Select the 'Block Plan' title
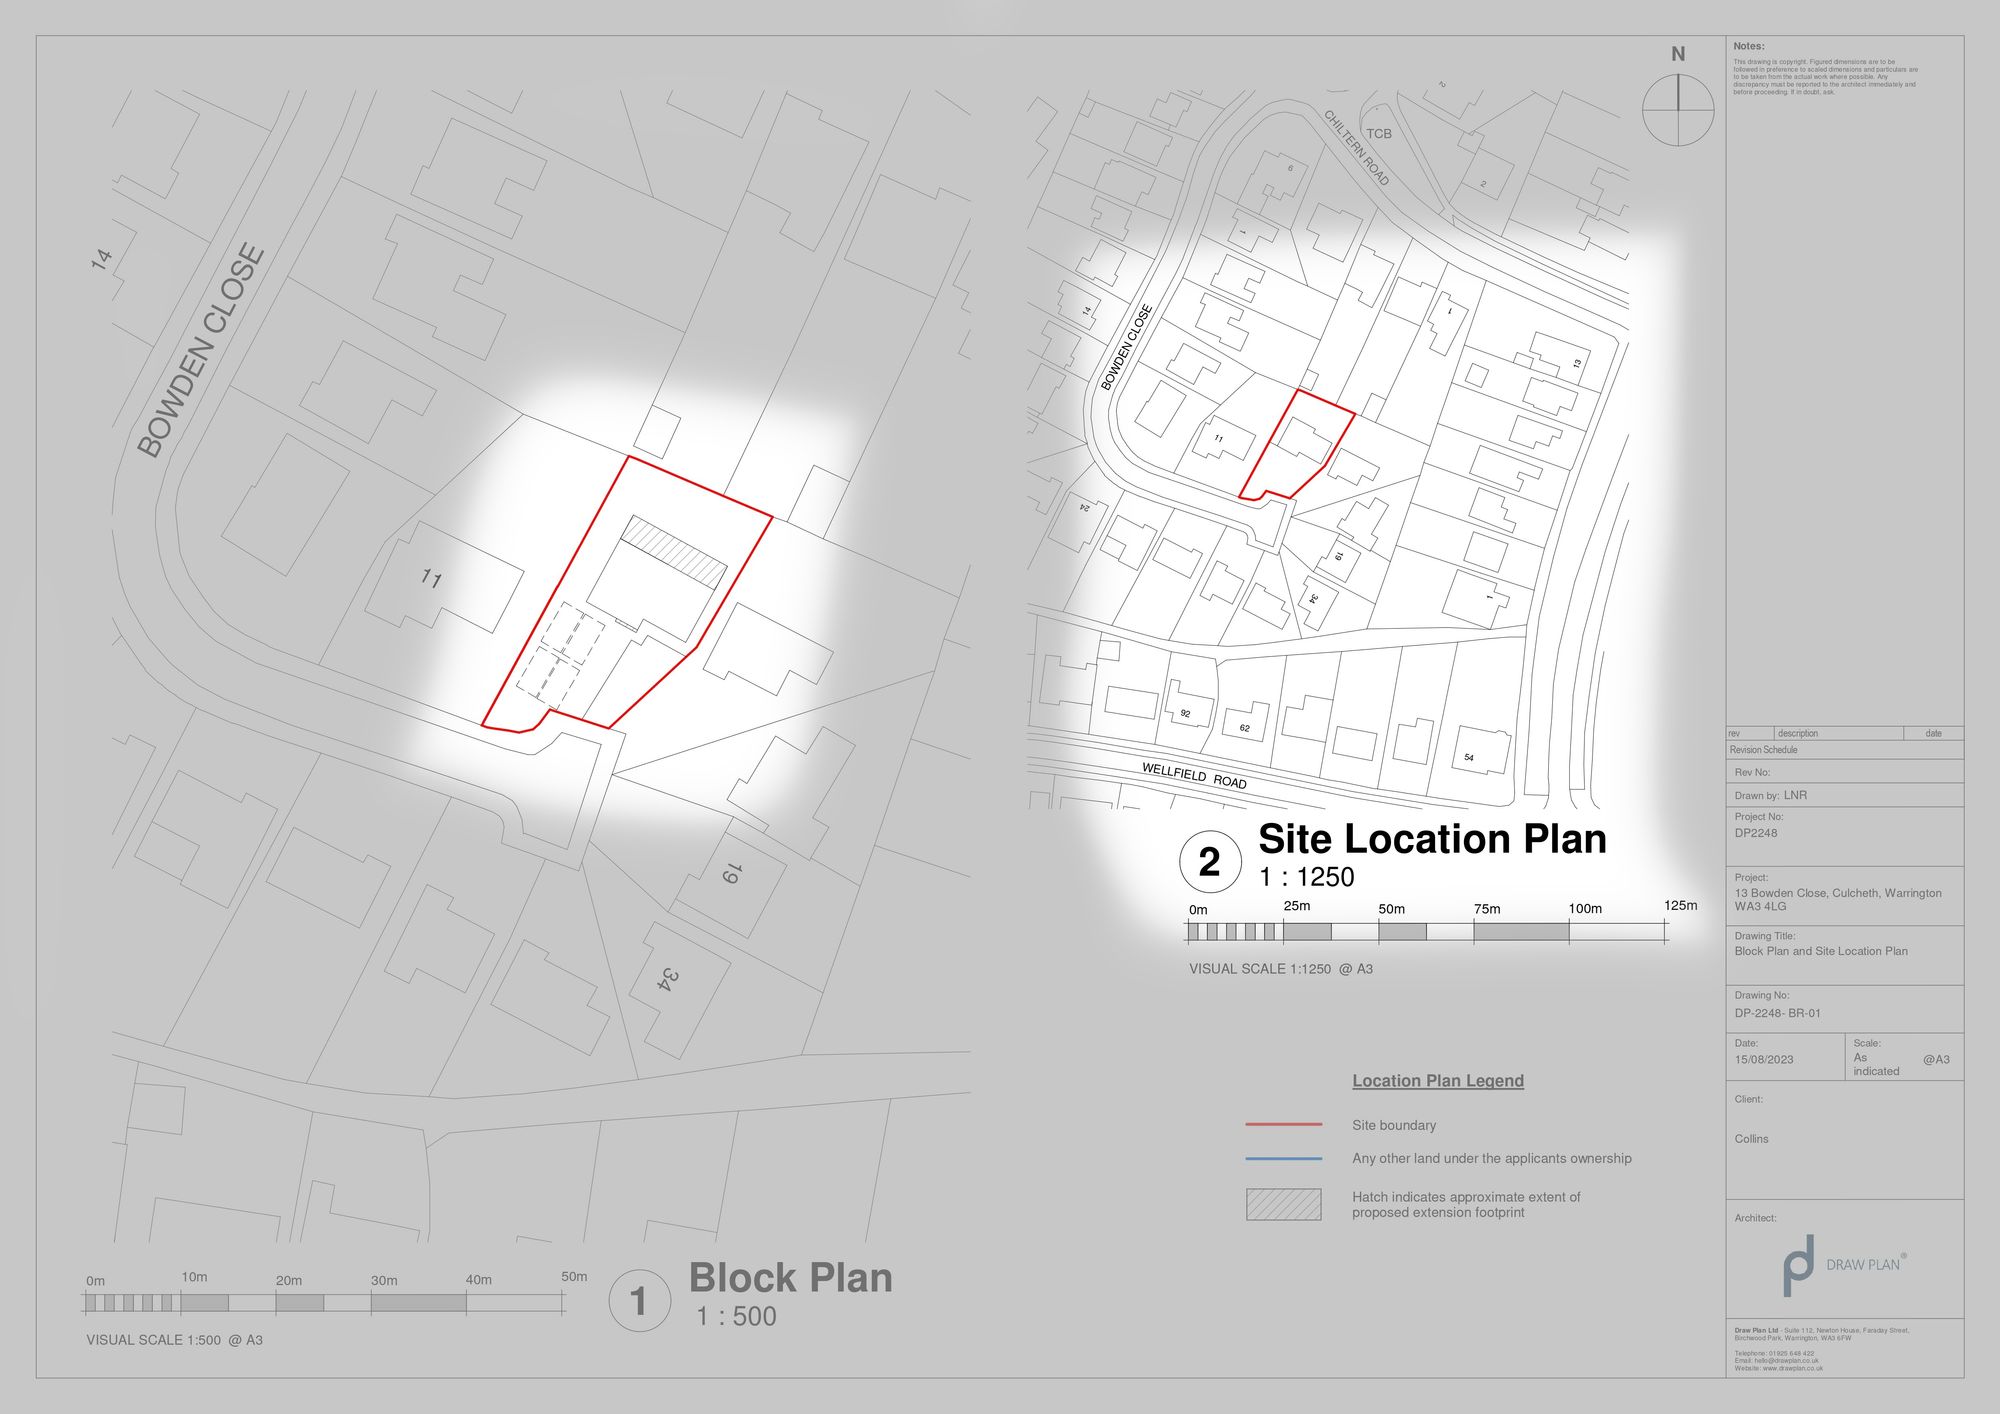Viewport: 2000px width, 1414px height. click(x=790, y=1278)
